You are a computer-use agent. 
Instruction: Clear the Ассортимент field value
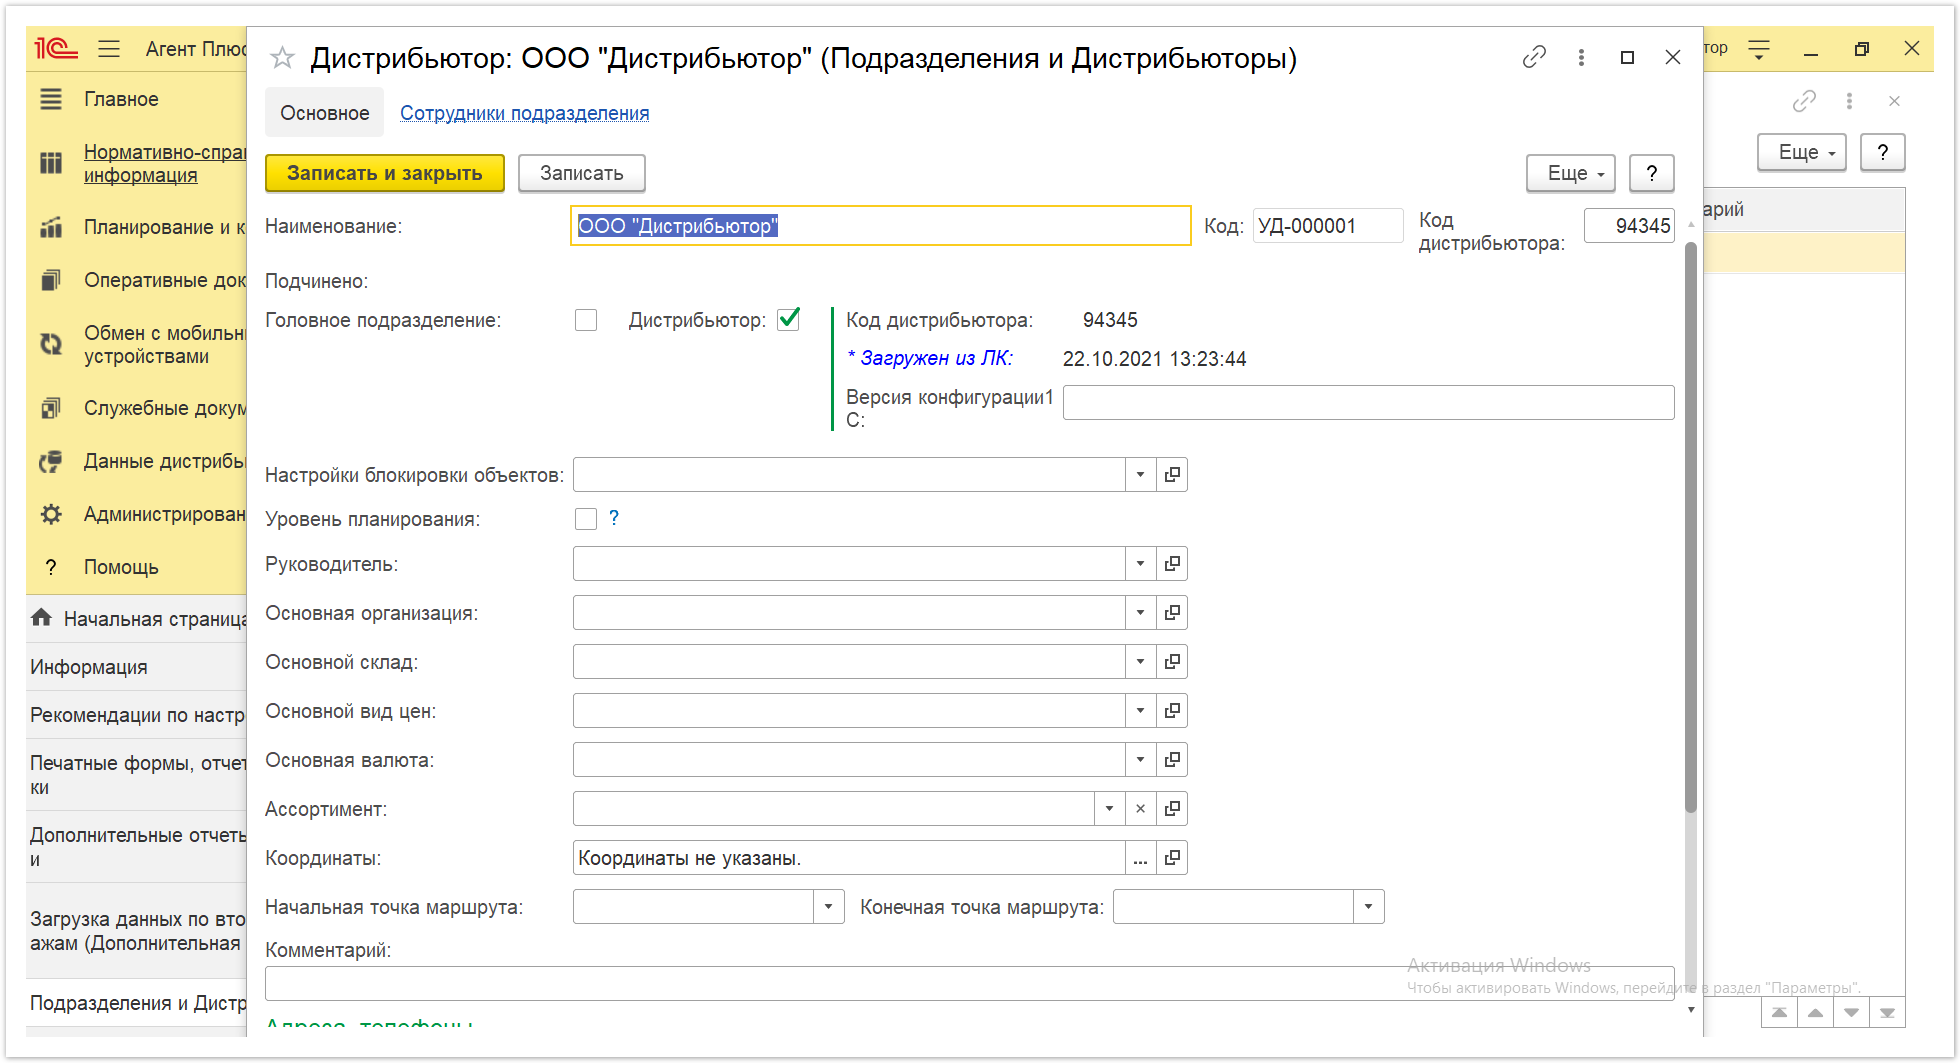coord(1140,809)
